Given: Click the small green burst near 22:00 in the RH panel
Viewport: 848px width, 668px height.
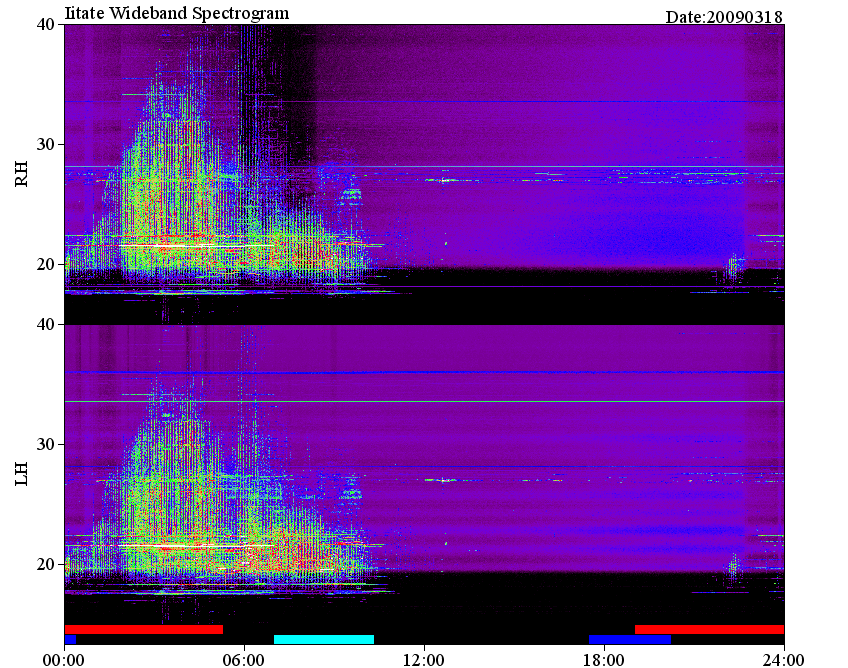Looking at the screenshot, I should click(x=733, y=267).
